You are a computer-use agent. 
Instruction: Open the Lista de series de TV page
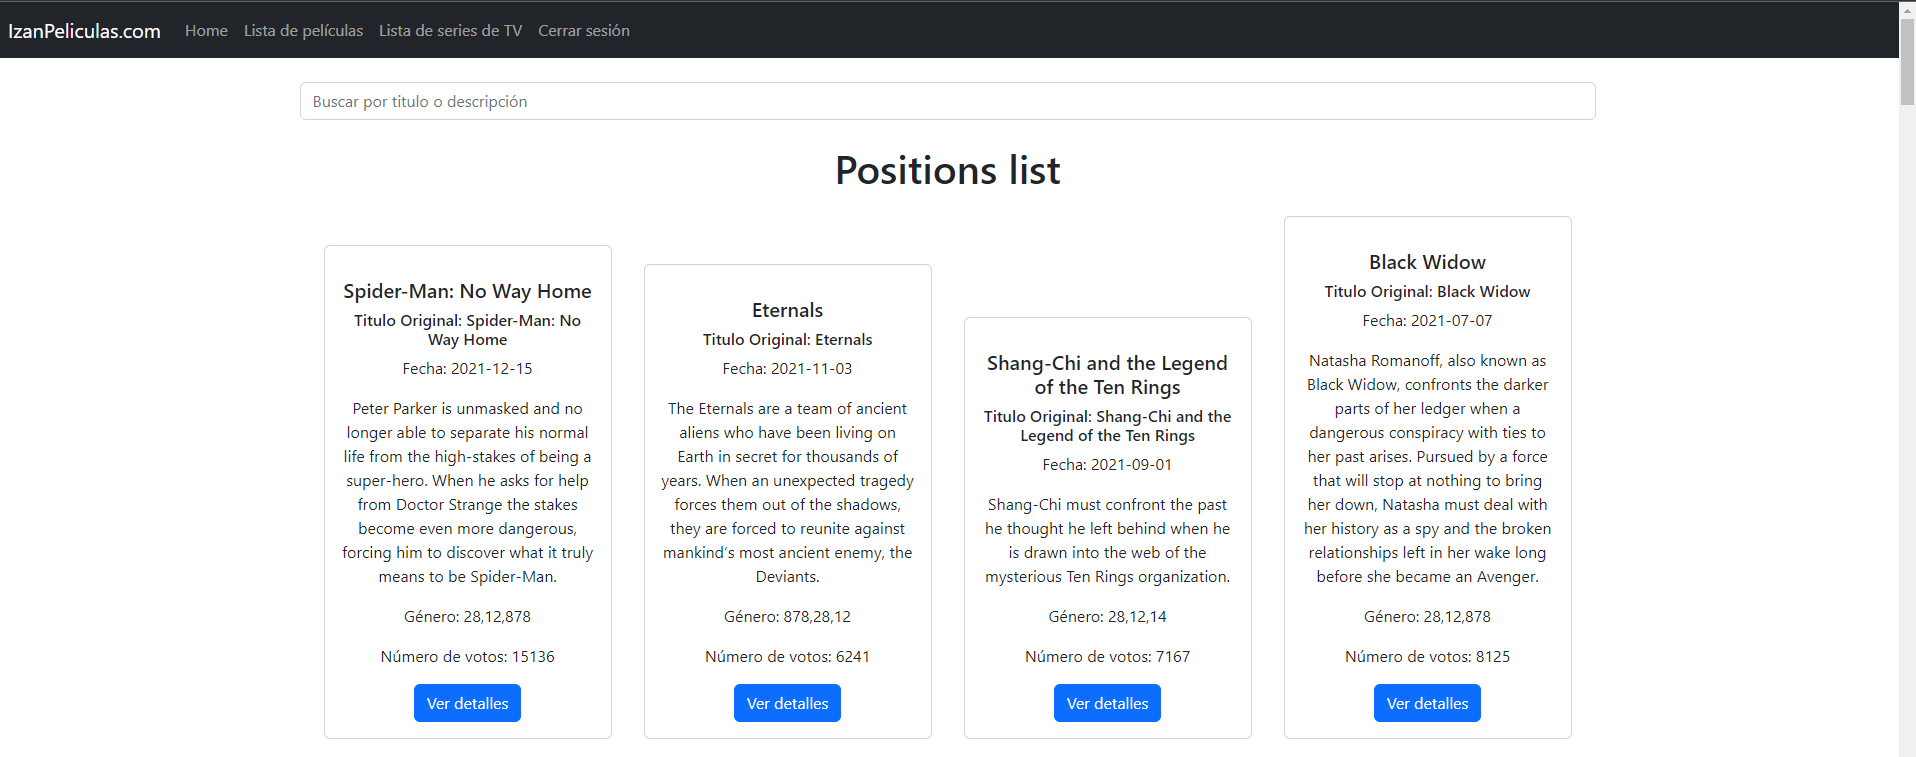point(450,30)
